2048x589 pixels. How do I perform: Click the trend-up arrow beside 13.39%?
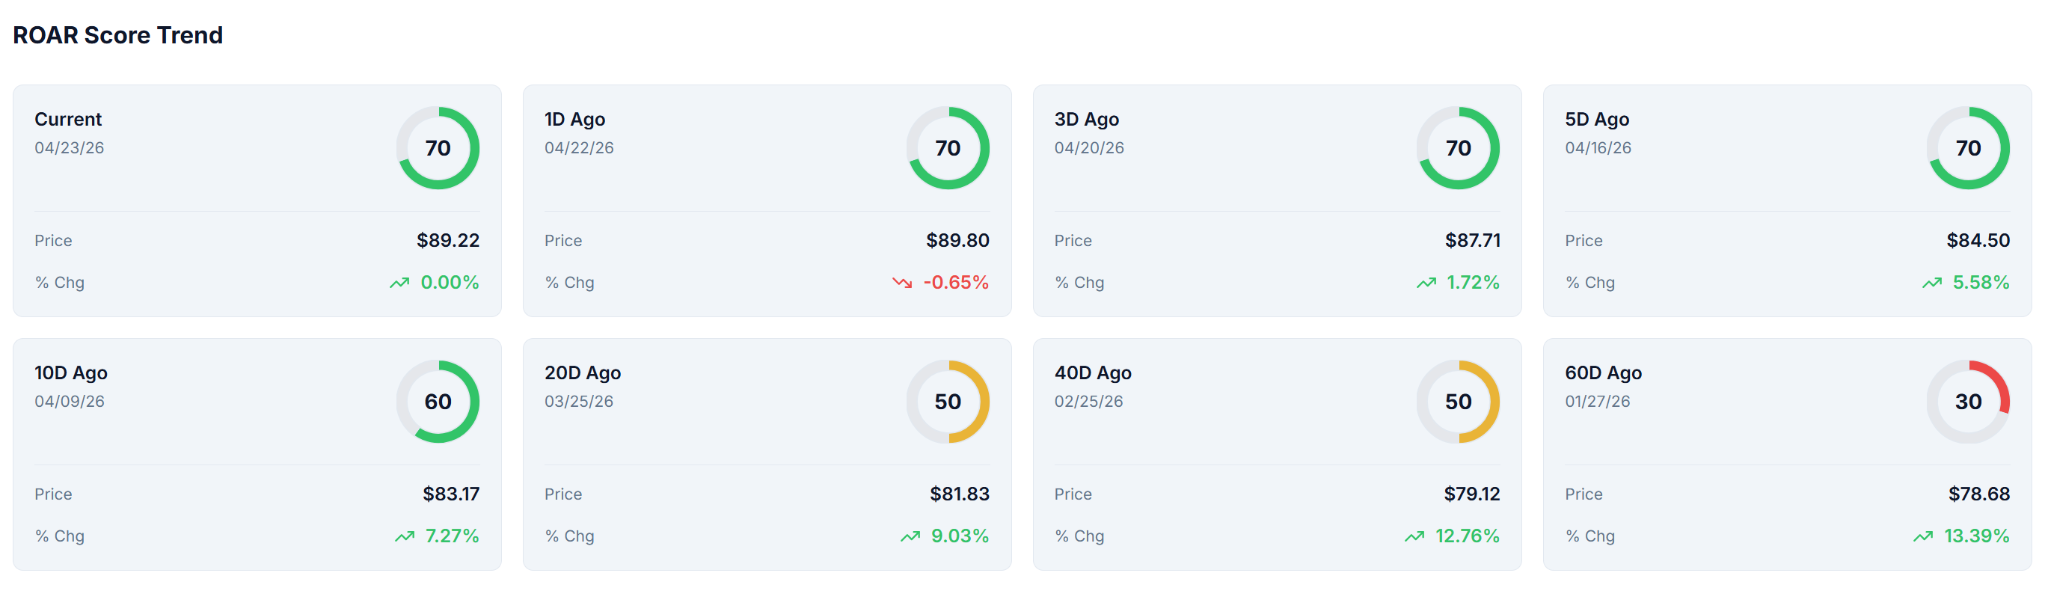pyautogui.click(x=1923, y=537)
